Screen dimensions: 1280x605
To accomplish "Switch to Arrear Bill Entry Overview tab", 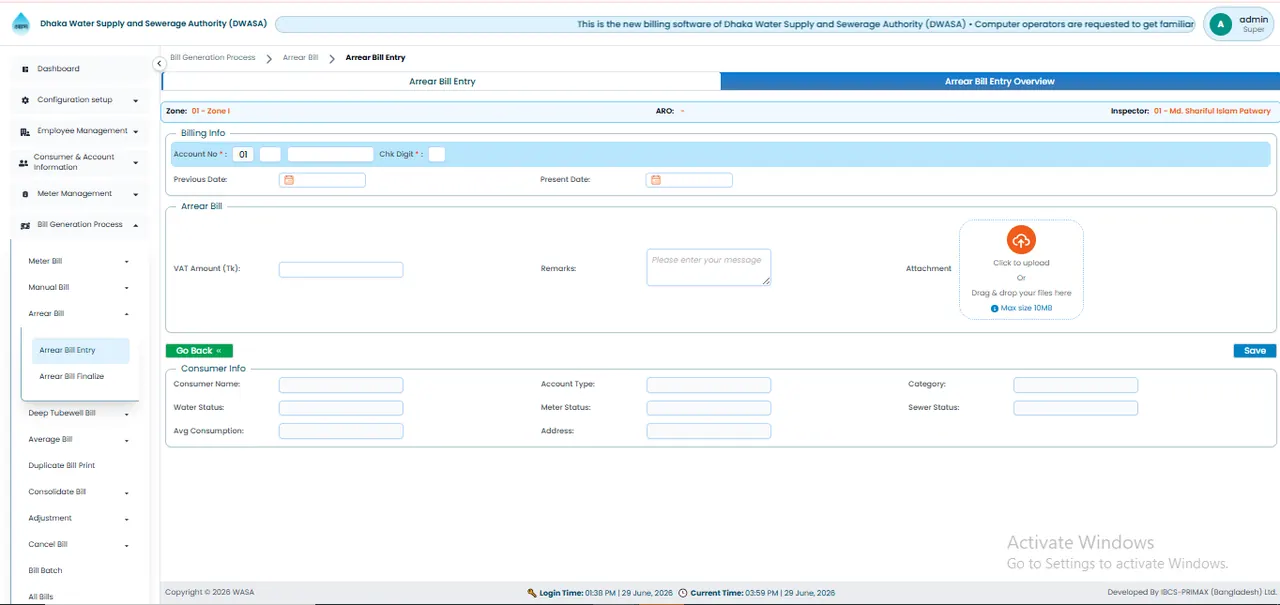I will coord(999,81).
